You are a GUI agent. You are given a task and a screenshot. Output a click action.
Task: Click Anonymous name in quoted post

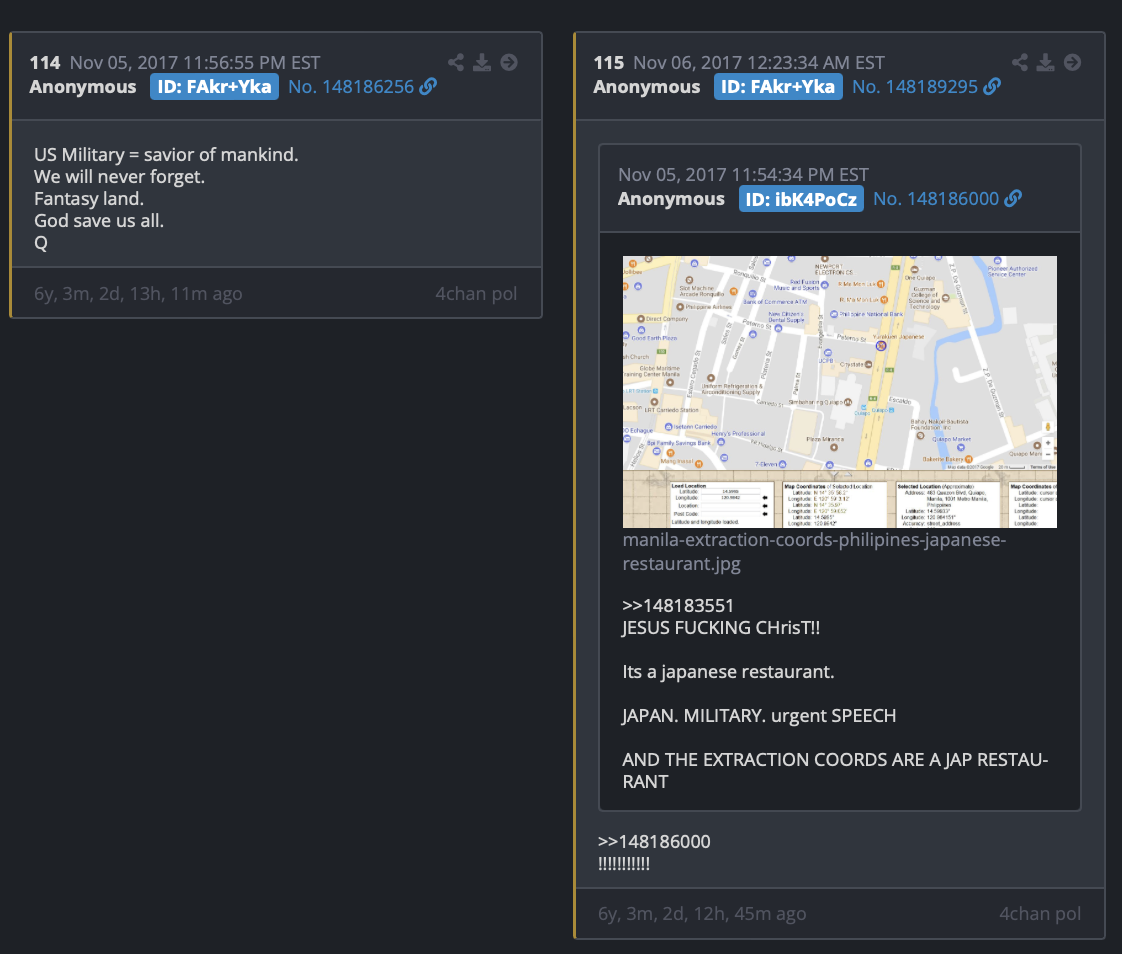(x=671, y=199)
